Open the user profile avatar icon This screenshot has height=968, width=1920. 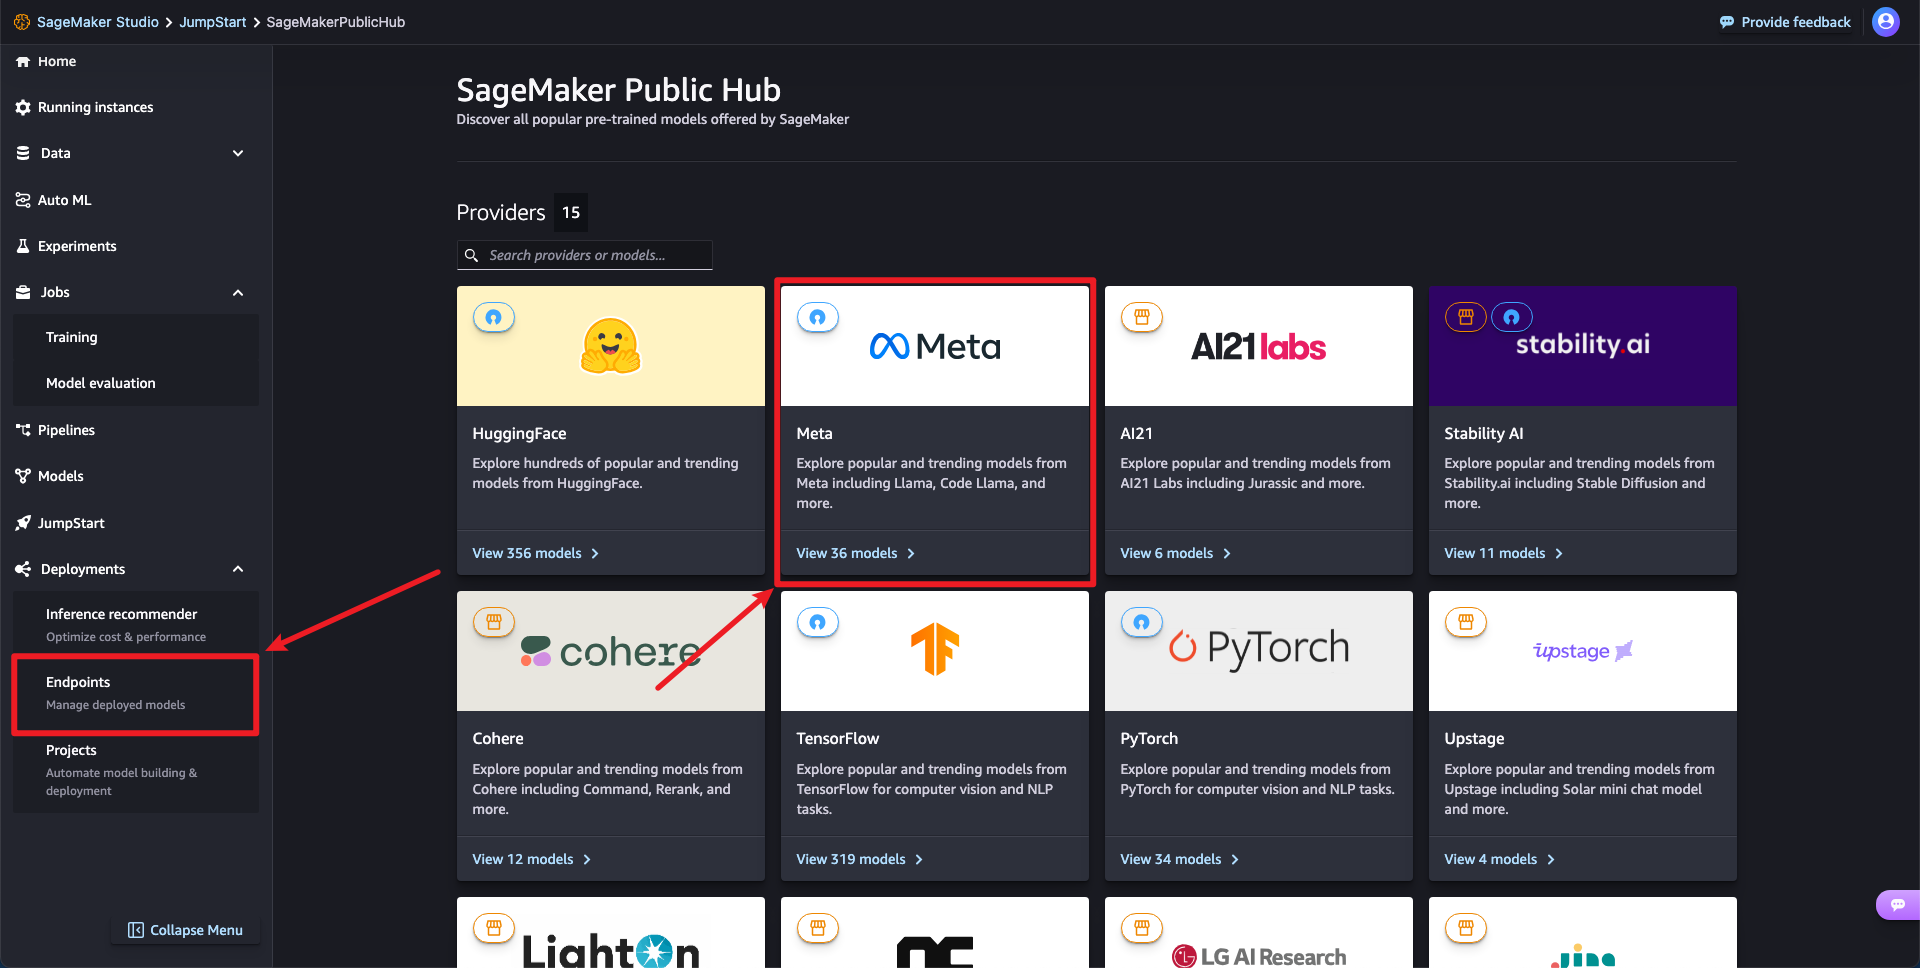tap(1886, 22)
